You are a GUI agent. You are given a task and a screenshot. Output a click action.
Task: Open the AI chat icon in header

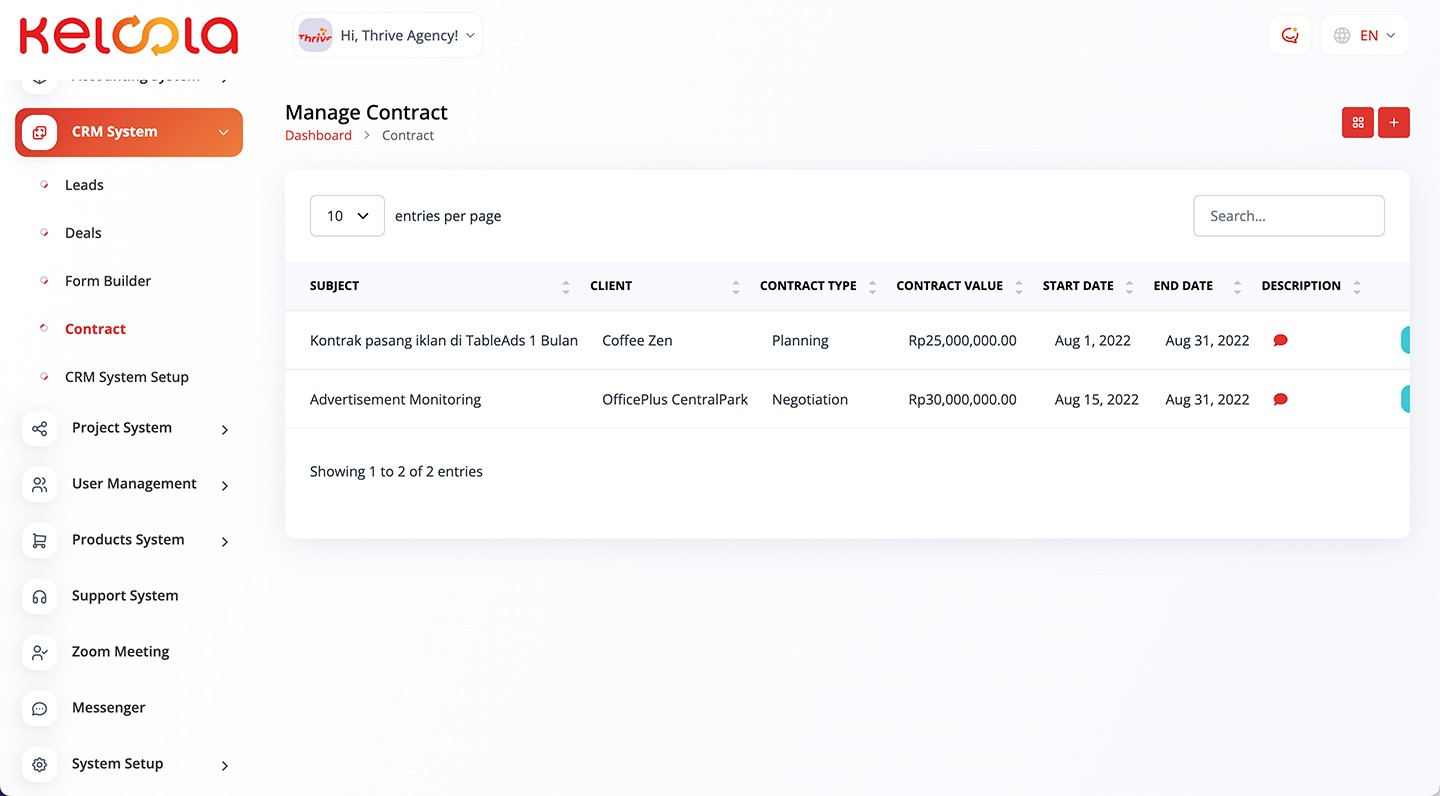(x=1289, y=35)
